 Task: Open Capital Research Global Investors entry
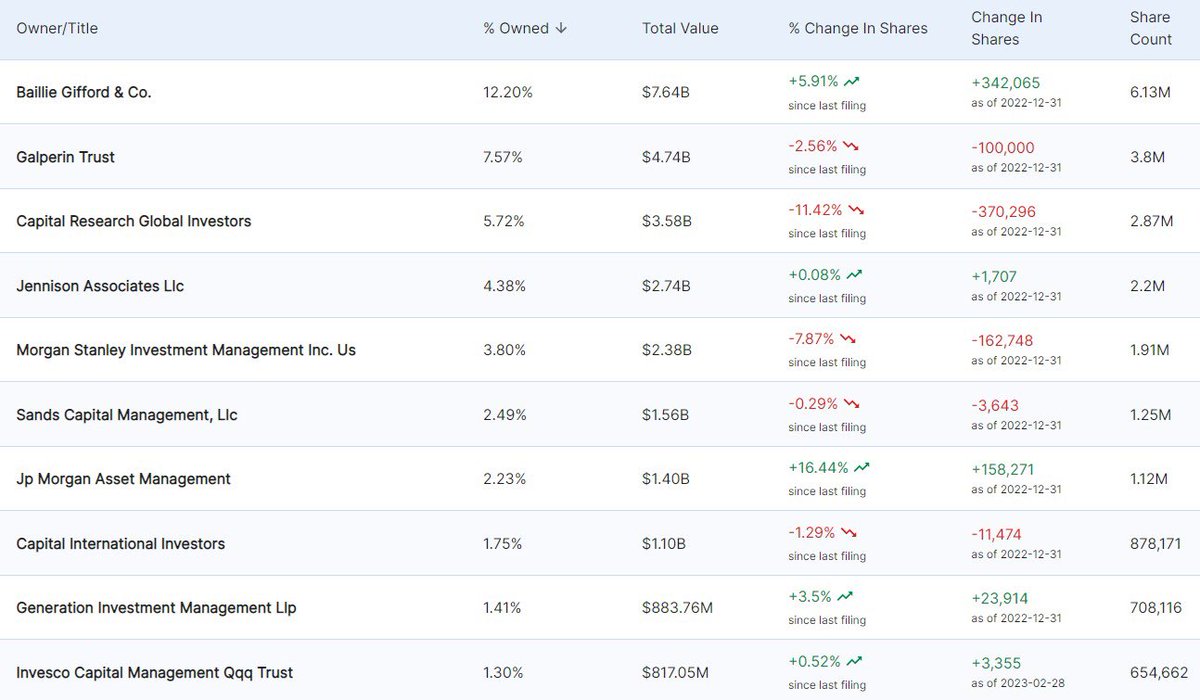point(134,221)
